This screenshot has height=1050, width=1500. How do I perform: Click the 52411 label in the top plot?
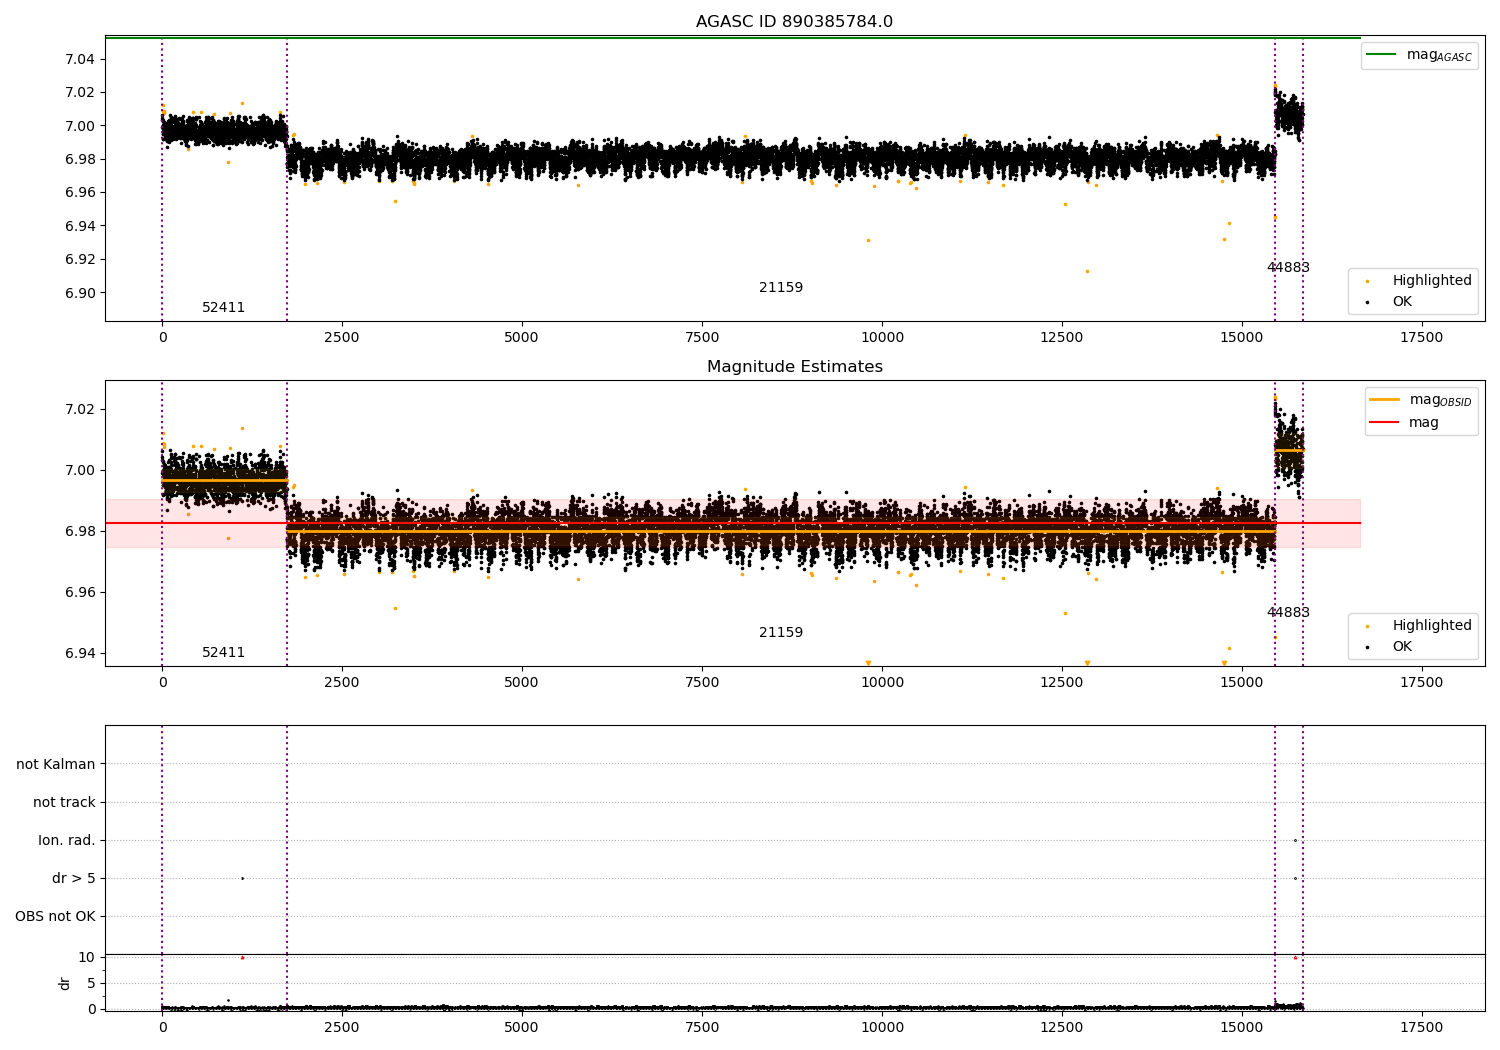click(x=223, y=308)
